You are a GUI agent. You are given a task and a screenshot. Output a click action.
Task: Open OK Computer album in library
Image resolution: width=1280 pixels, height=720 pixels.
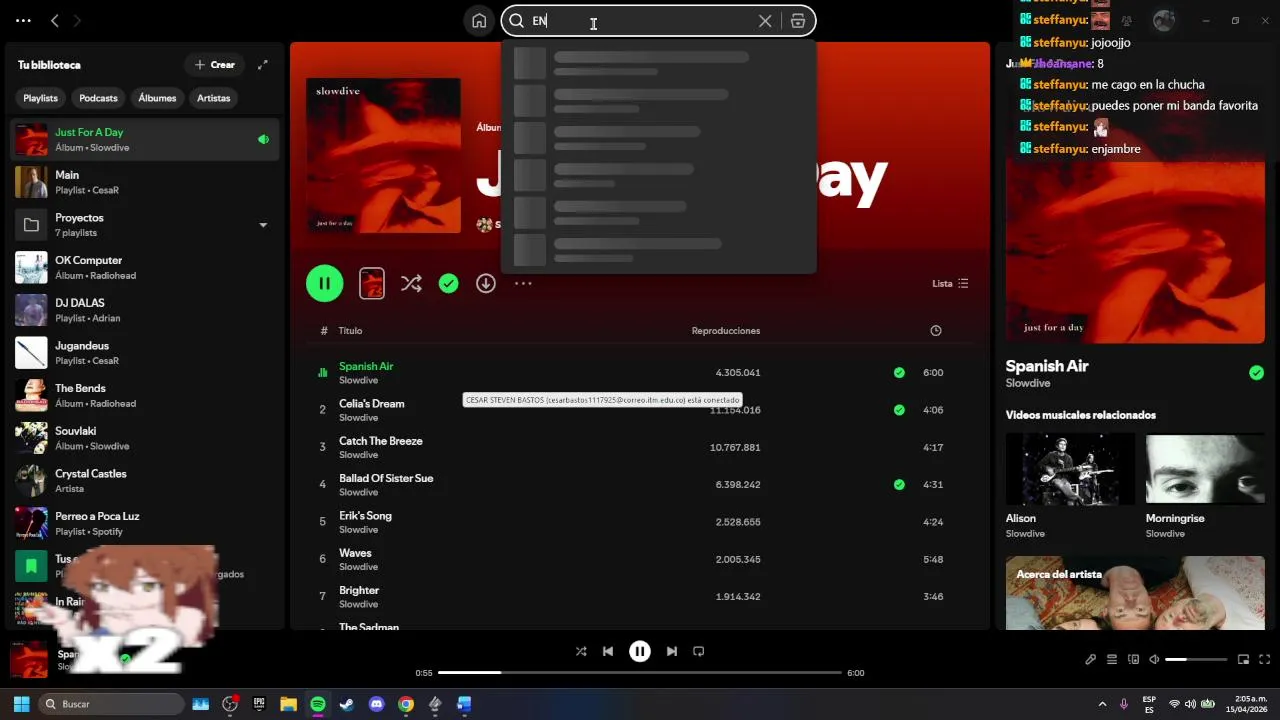[x=145, y=268]
